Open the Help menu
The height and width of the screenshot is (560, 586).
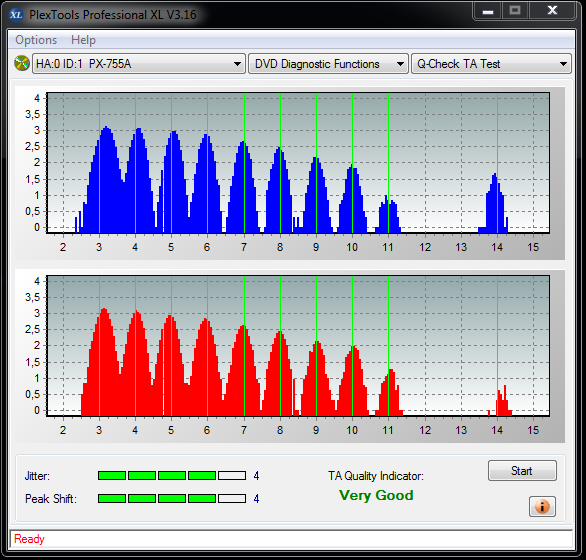pos(83,40)
